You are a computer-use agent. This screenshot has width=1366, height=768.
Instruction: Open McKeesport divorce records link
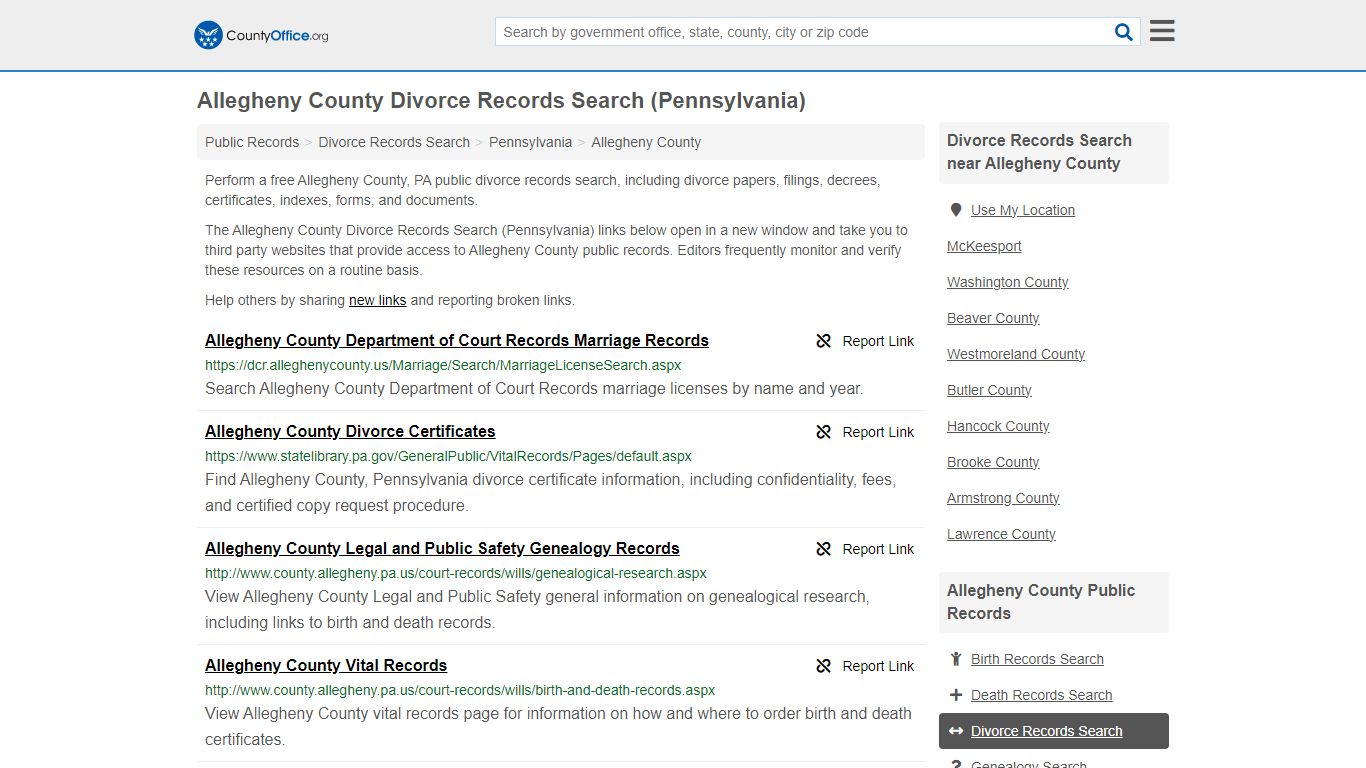(x=984, y=246)
